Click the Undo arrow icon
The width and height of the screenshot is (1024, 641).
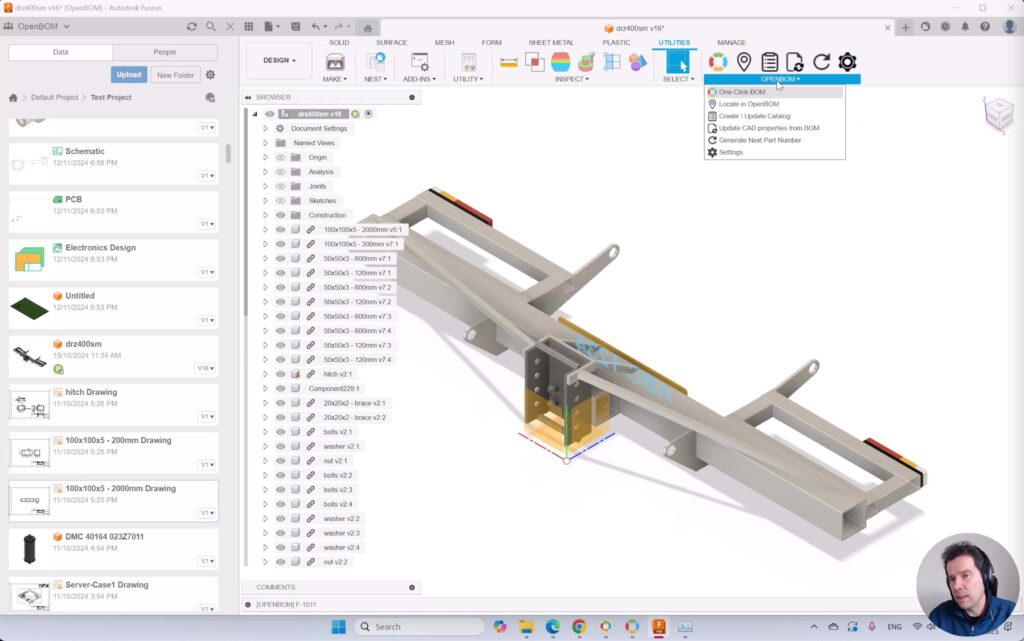coord(315,27)
